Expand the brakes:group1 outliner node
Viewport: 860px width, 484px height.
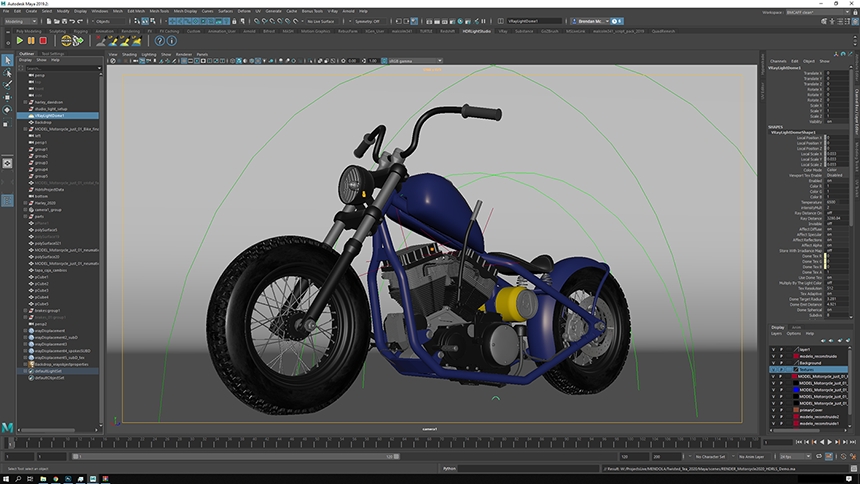click(25, 311)
